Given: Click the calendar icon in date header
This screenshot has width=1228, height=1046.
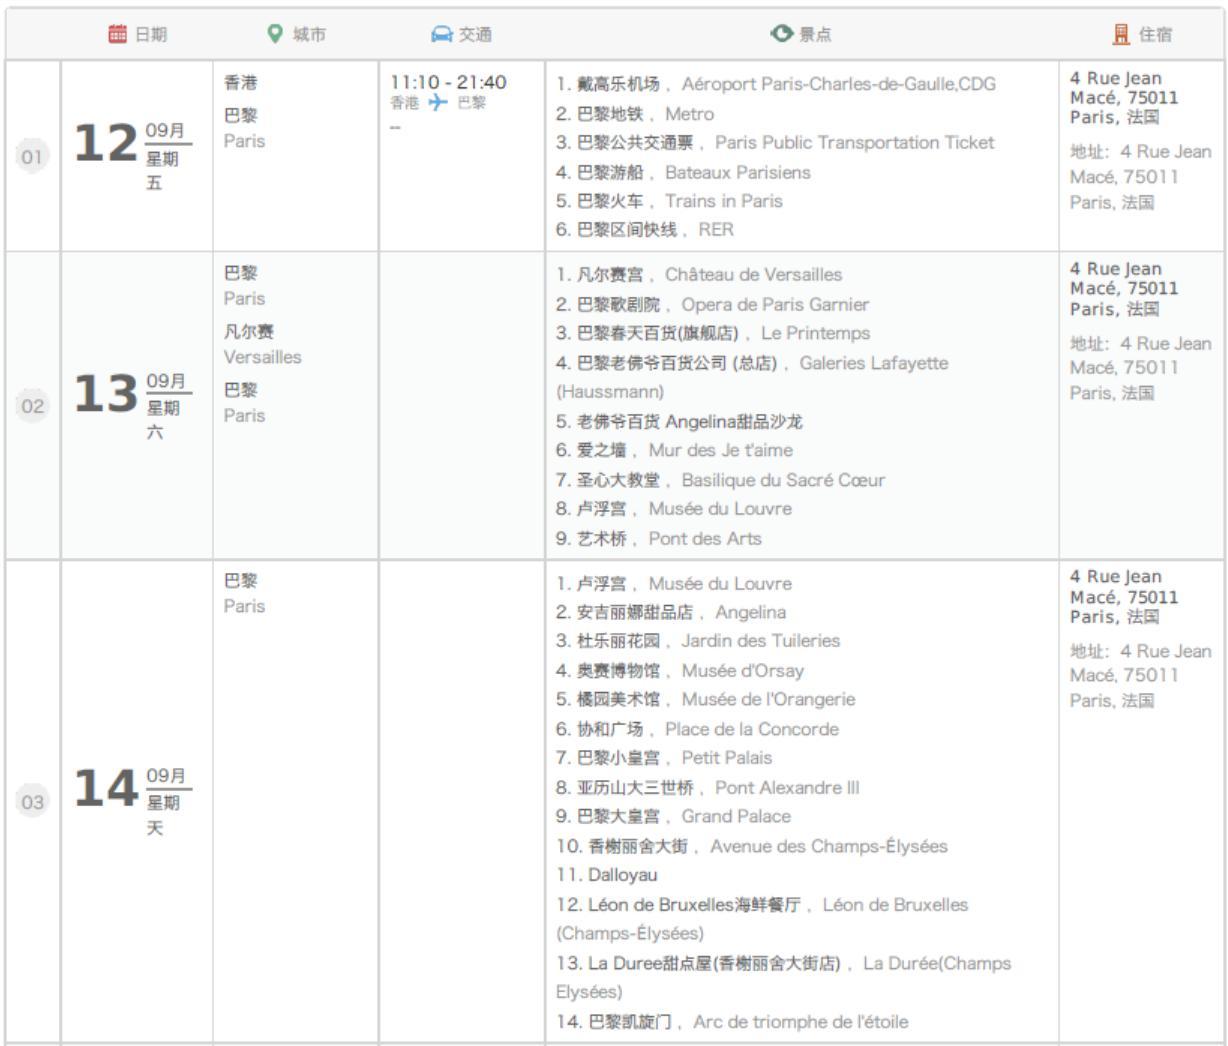Looking at the screenshot, I should tap(118, 34).
